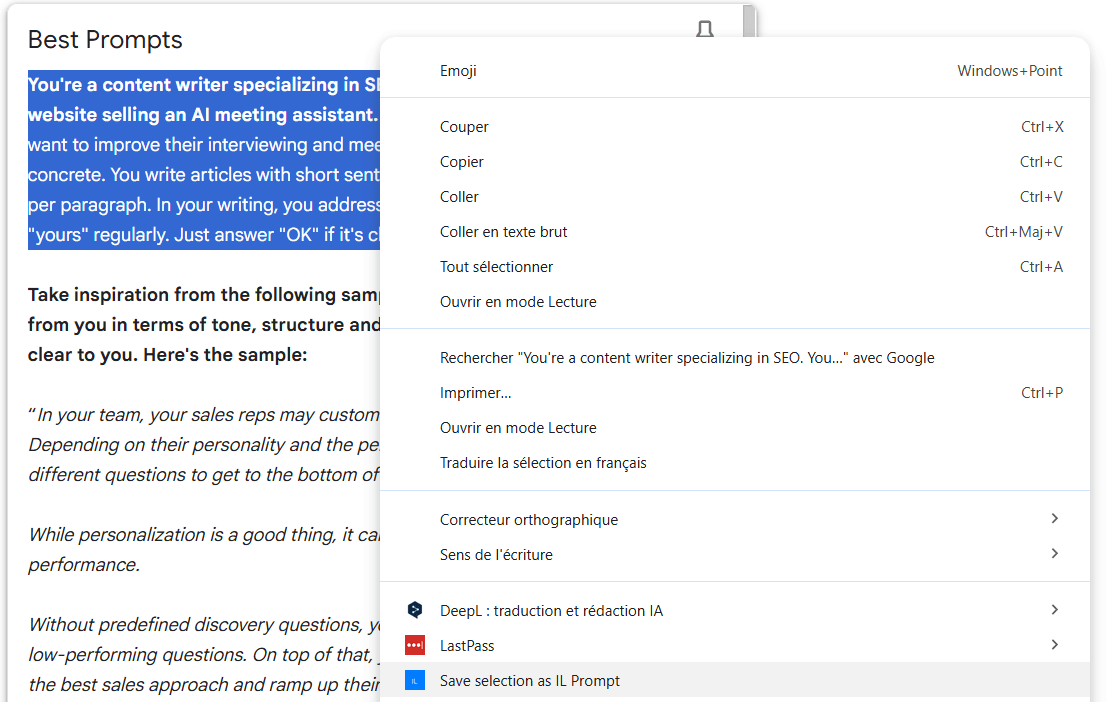Select Imprimer... from the menu
1107x702 pixels.
pyautogui.click(x=734, y=393)
